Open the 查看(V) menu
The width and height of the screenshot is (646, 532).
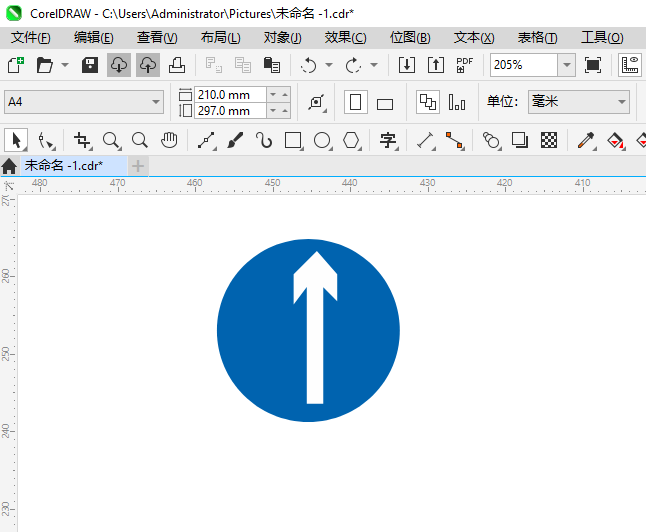tap(157, 38)
